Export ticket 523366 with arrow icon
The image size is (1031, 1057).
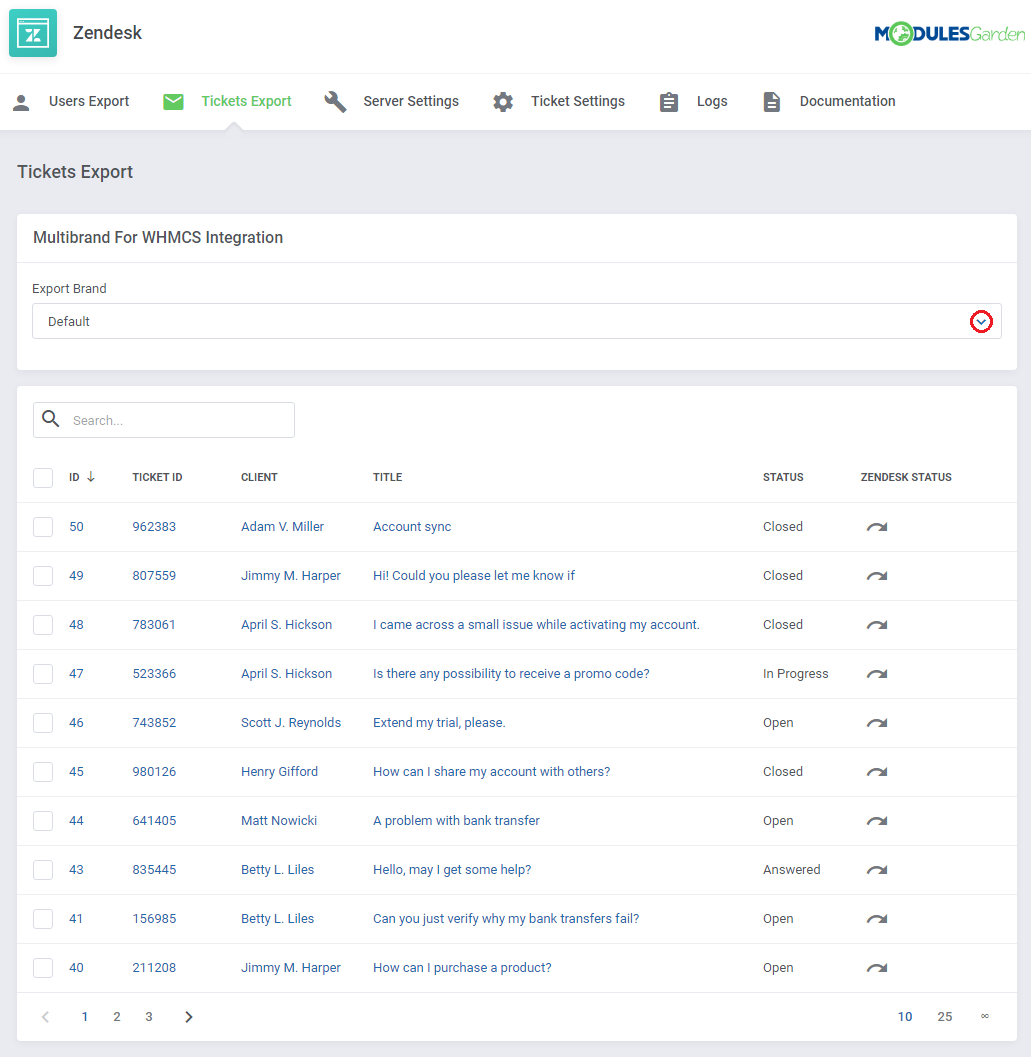[877, 674]
